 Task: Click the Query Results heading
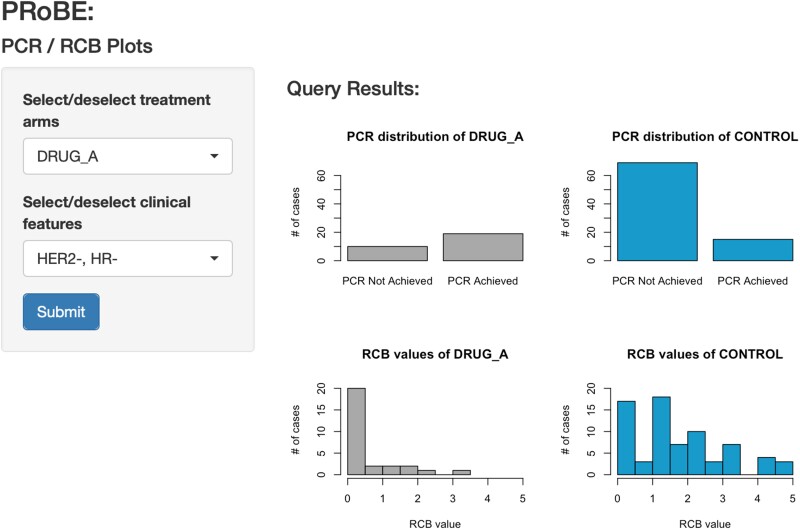click(353, 89)
